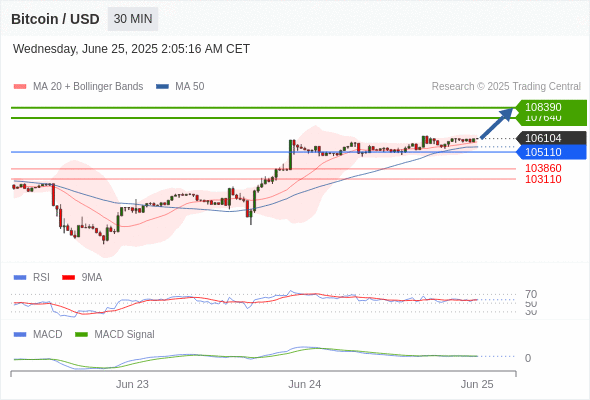Screen dimensions: 590x400
Task: Click the 103860 red support label
Action: pos(543,168)
